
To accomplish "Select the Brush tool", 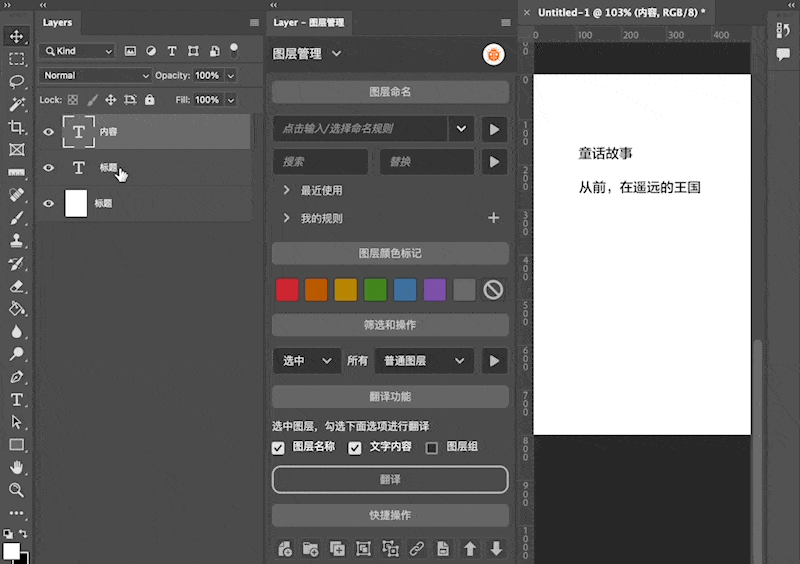I will point(16,217).
